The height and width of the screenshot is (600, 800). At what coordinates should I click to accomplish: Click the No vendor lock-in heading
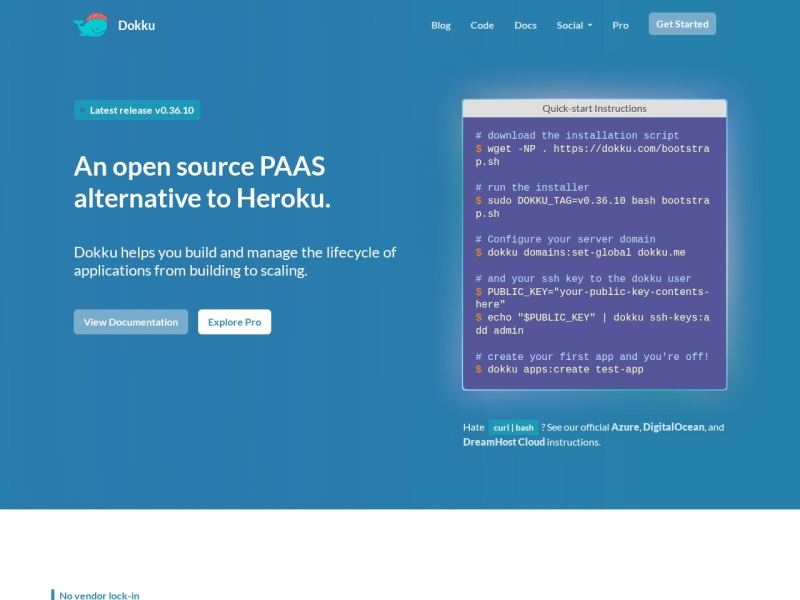pos(99,595)
